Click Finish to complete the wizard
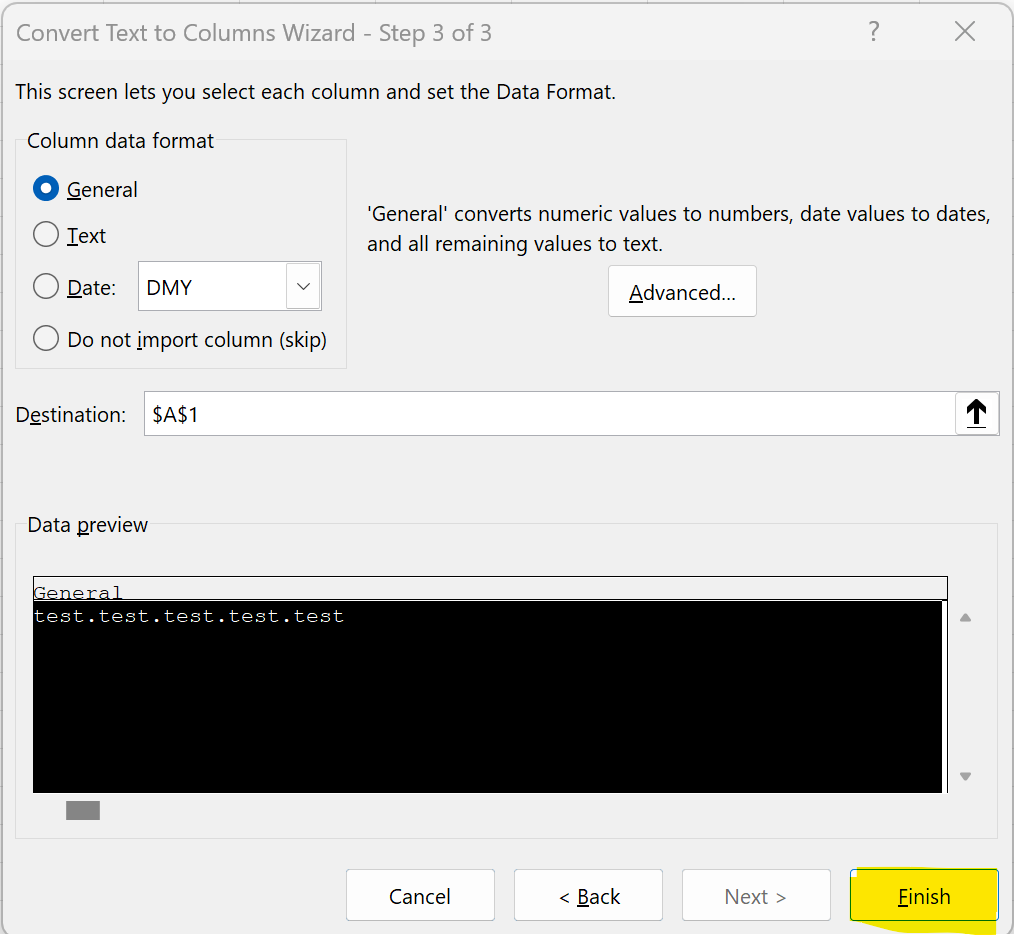The height and width of the screenshot is (935, 1014). click(x=923, y=896)
